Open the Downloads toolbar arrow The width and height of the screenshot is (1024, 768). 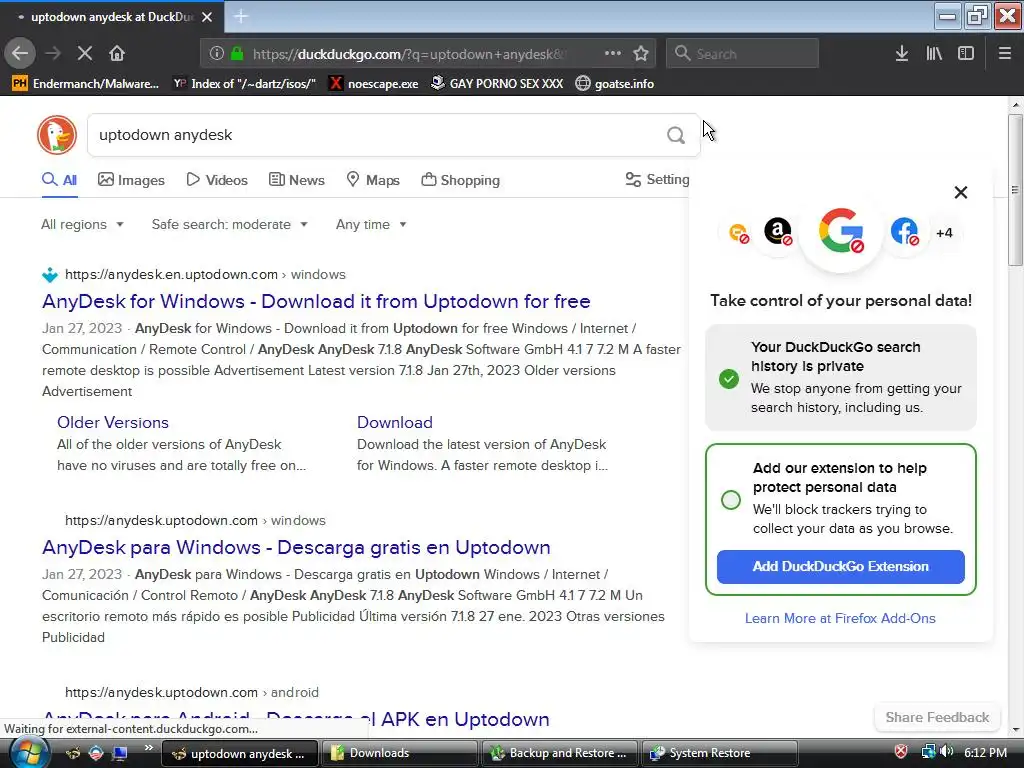pyautogui.click(x=902, y=54)
